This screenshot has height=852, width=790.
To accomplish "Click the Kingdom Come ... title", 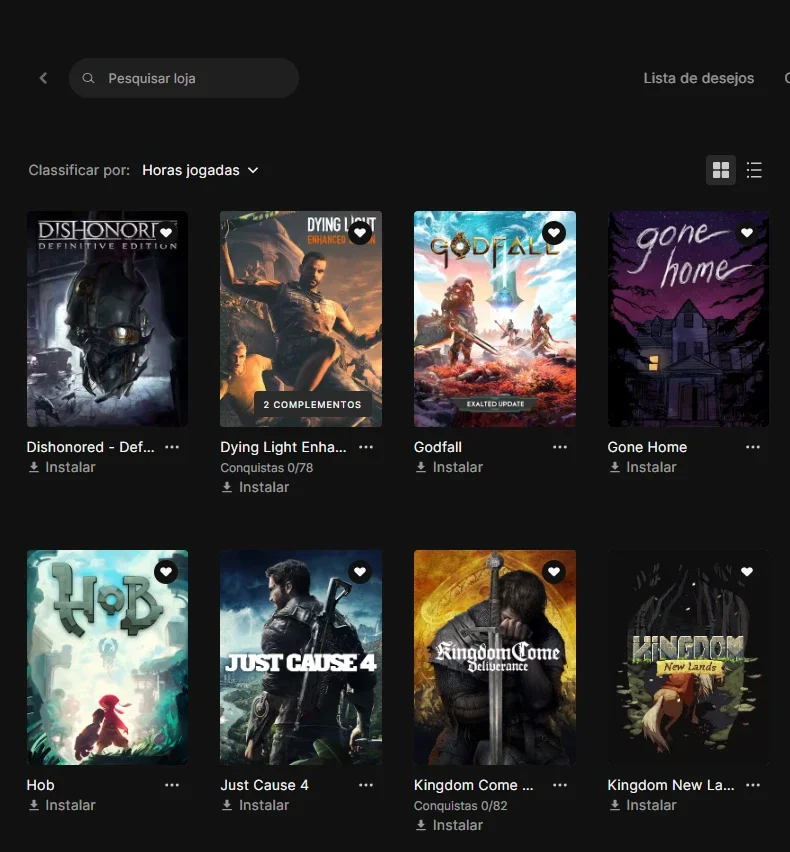I will click(474, 785).
